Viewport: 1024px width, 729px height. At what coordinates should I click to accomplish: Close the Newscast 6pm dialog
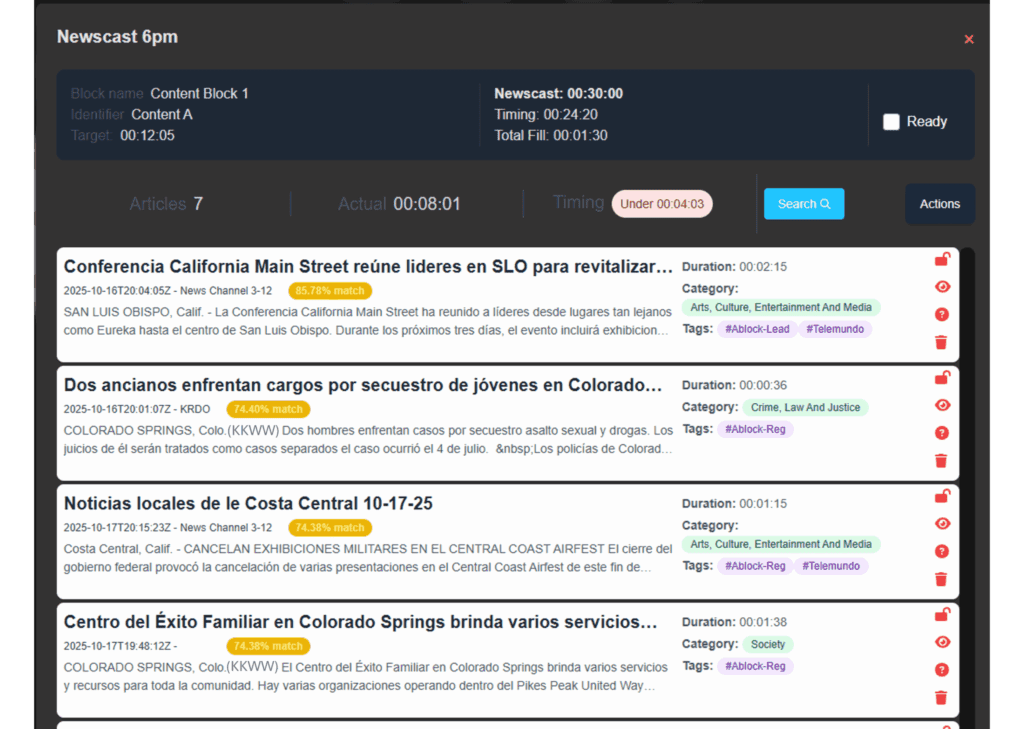click(x=968, y=39)
